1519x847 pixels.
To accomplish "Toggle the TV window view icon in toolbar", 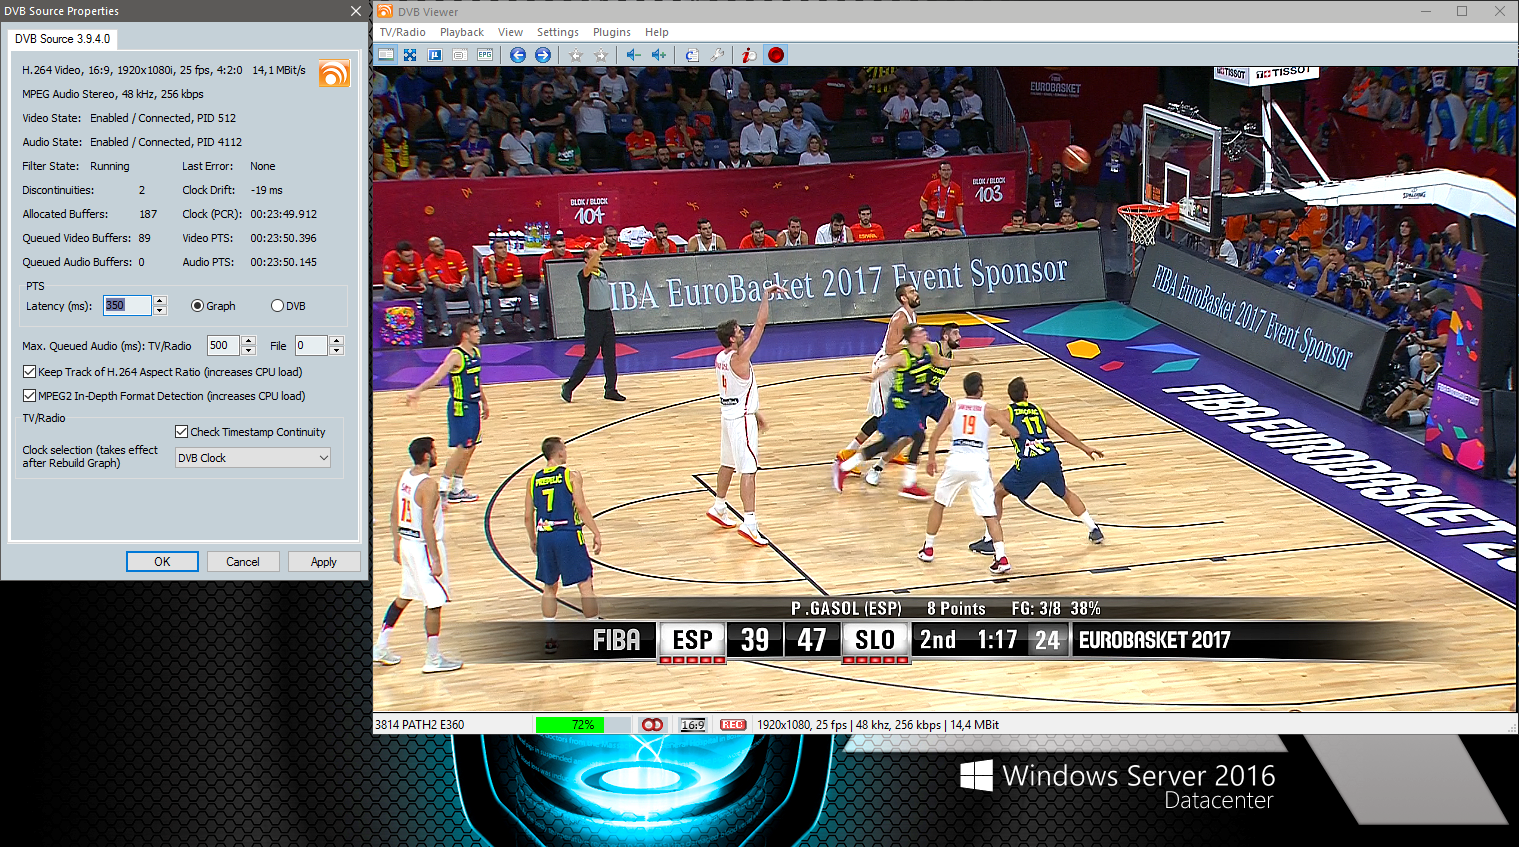I will tap(385, 55).
